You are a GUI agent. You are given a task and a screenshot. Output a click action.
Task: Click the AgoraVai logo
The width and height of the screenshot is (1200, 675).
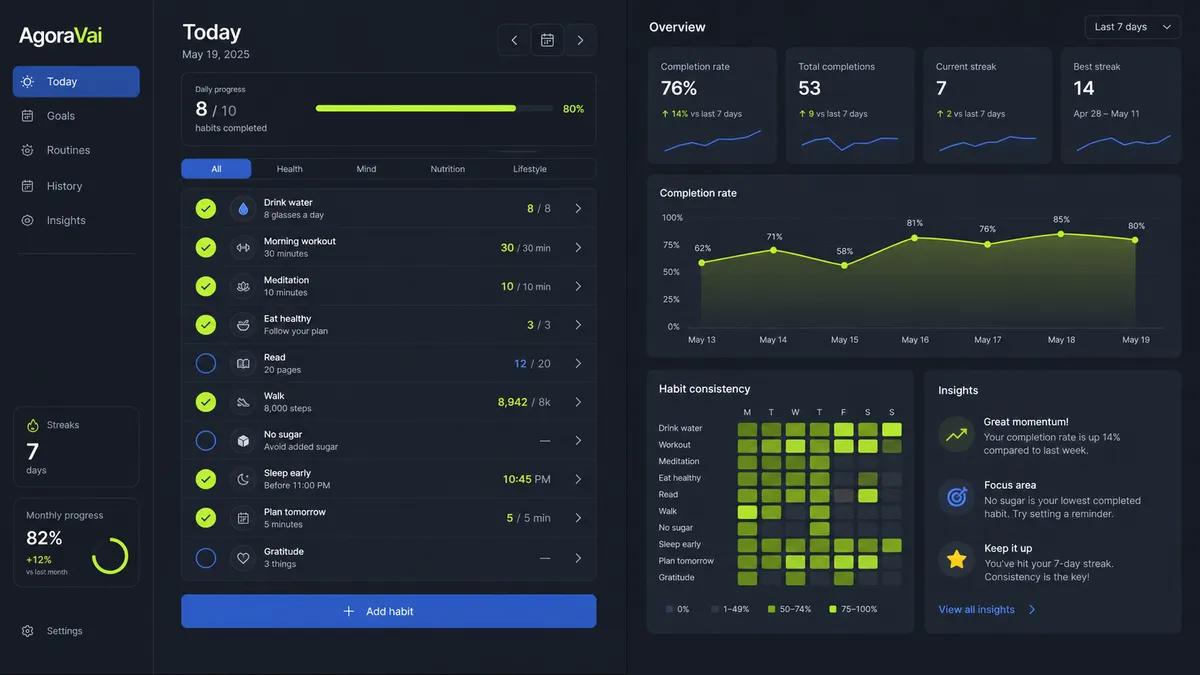click(x=60, y=36)
